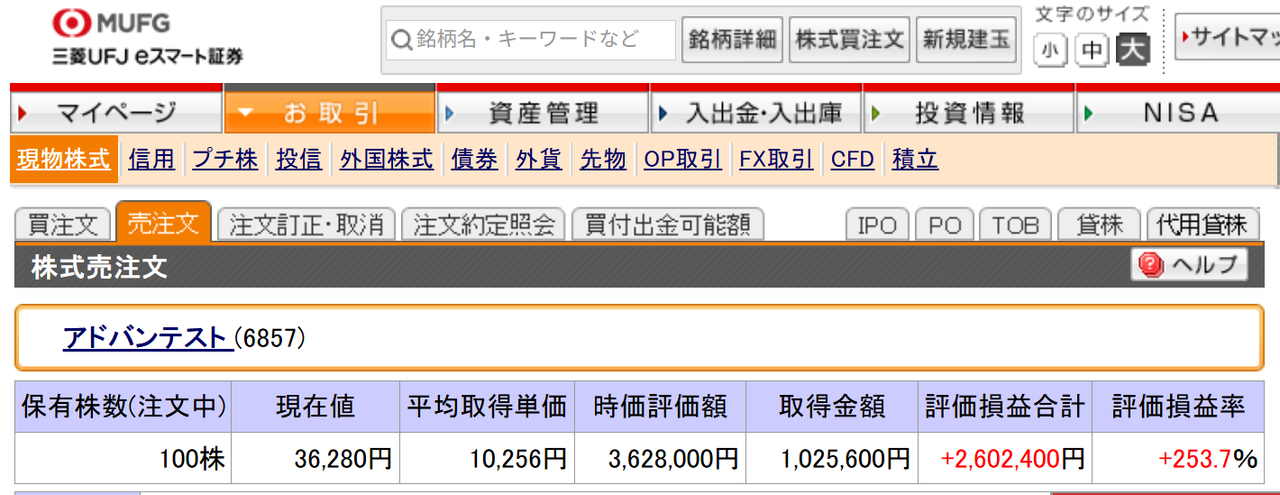The width and height of the screenshot is (1280, 495).
Task: Open the 資産管理 menu
Action: click(543, 113)
